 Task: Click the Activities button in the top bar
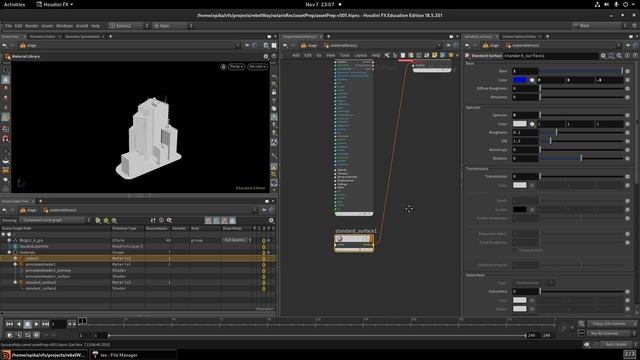14,4
